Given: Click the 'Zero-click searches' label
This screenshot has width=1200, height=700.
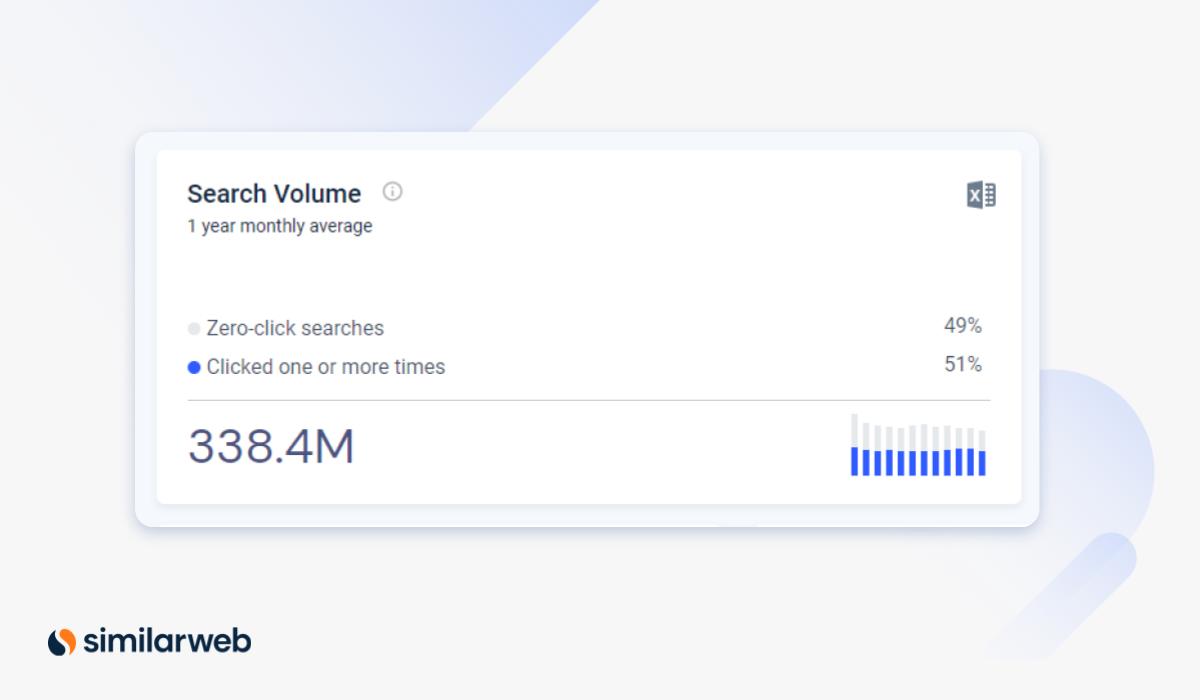Looking at the screenshot, I should [295, 328].
